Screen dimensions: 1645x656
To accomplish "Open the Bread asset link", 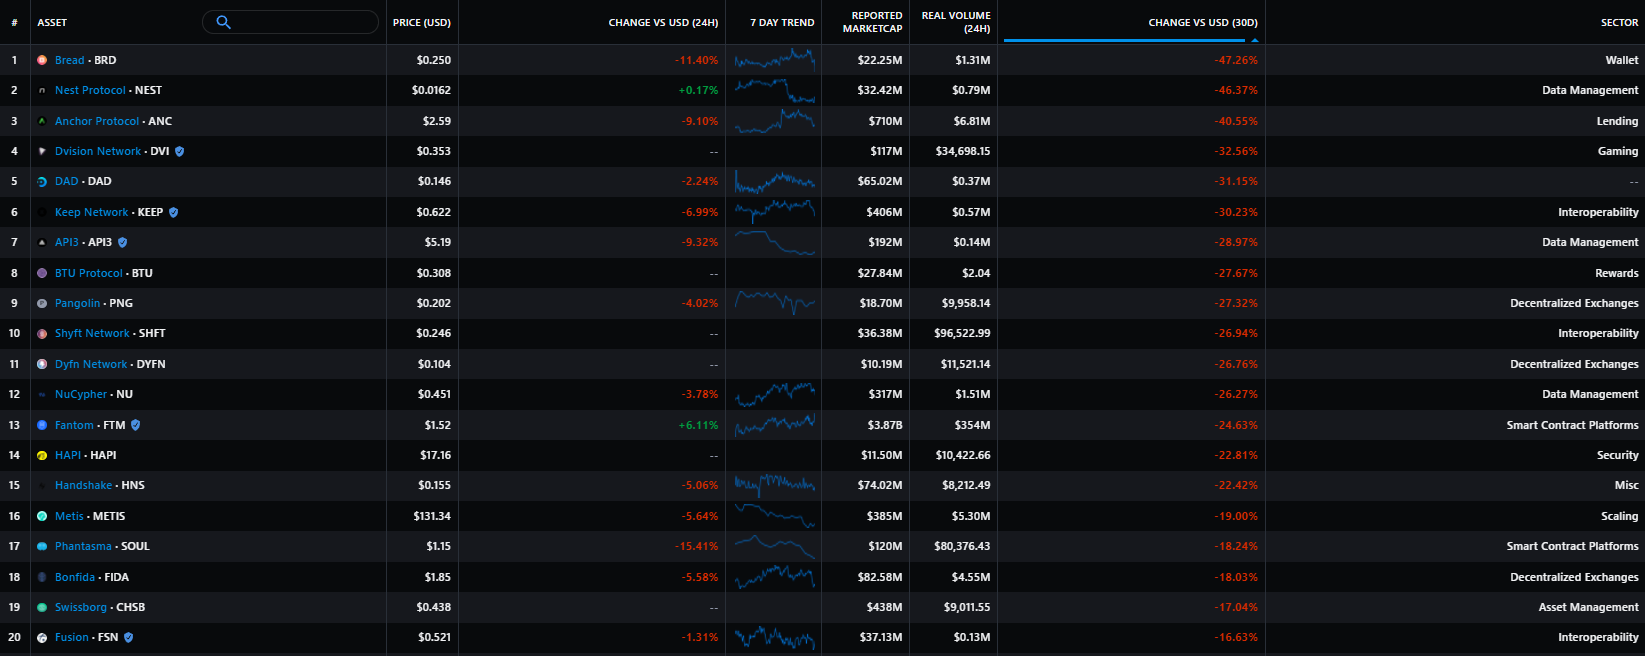I will (x=70, y=60).
